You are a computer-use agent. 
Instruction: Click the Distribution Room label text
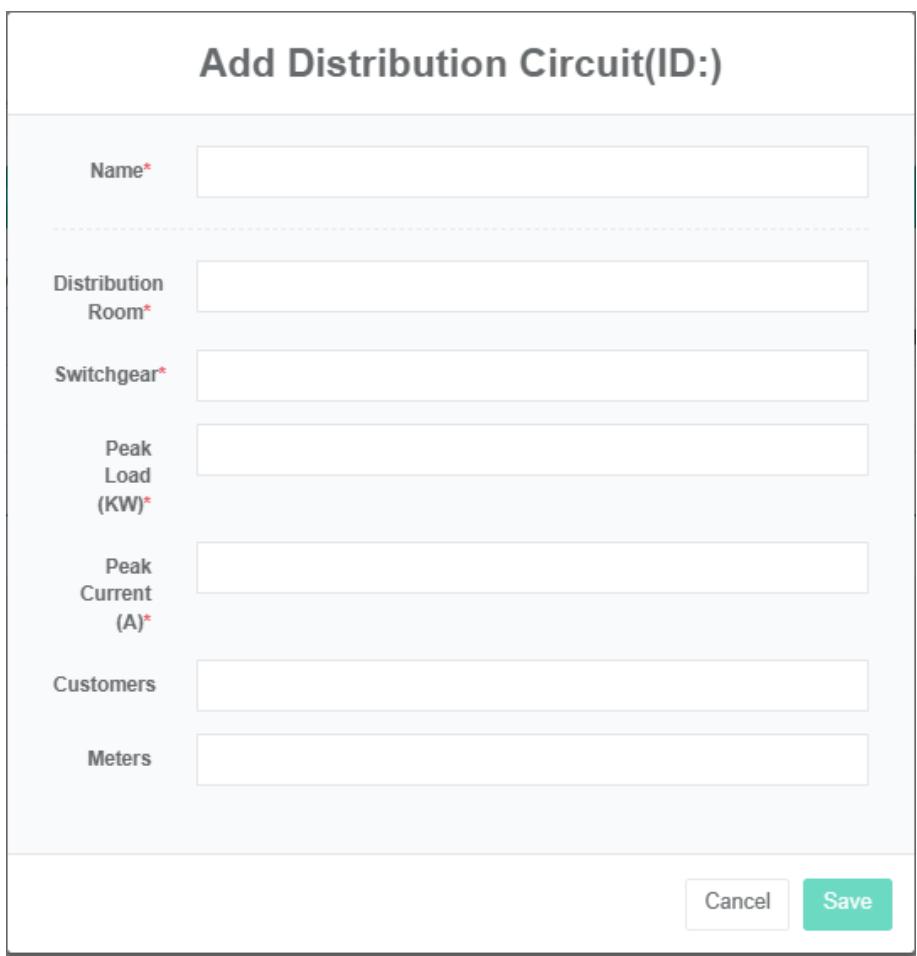108,298
